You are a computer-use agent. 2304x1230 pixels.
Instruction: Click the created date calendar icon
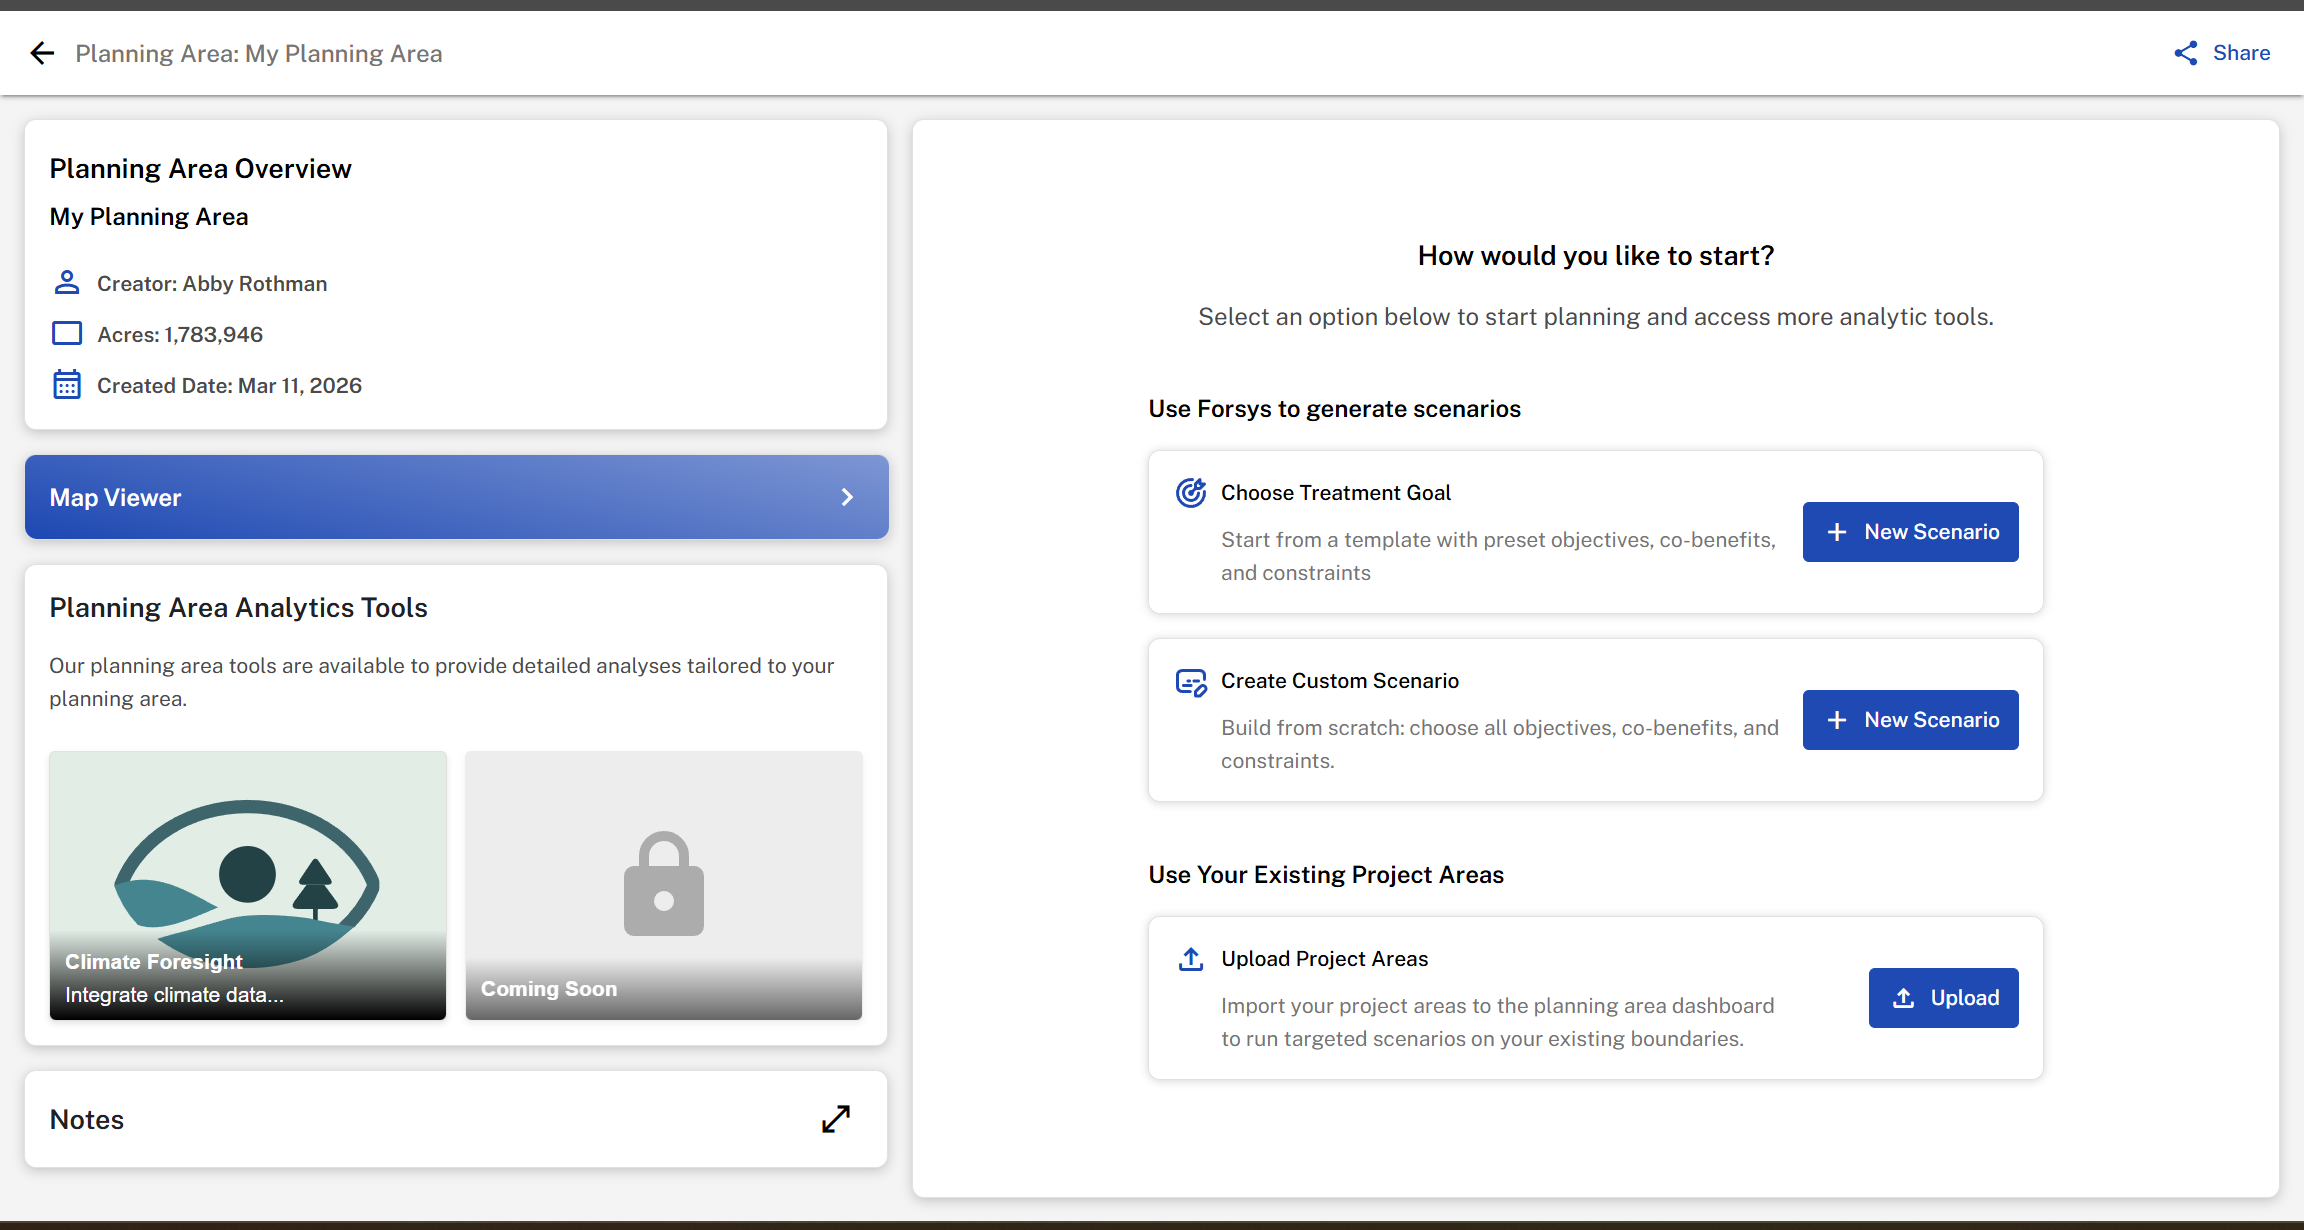(x=67, y=385)
